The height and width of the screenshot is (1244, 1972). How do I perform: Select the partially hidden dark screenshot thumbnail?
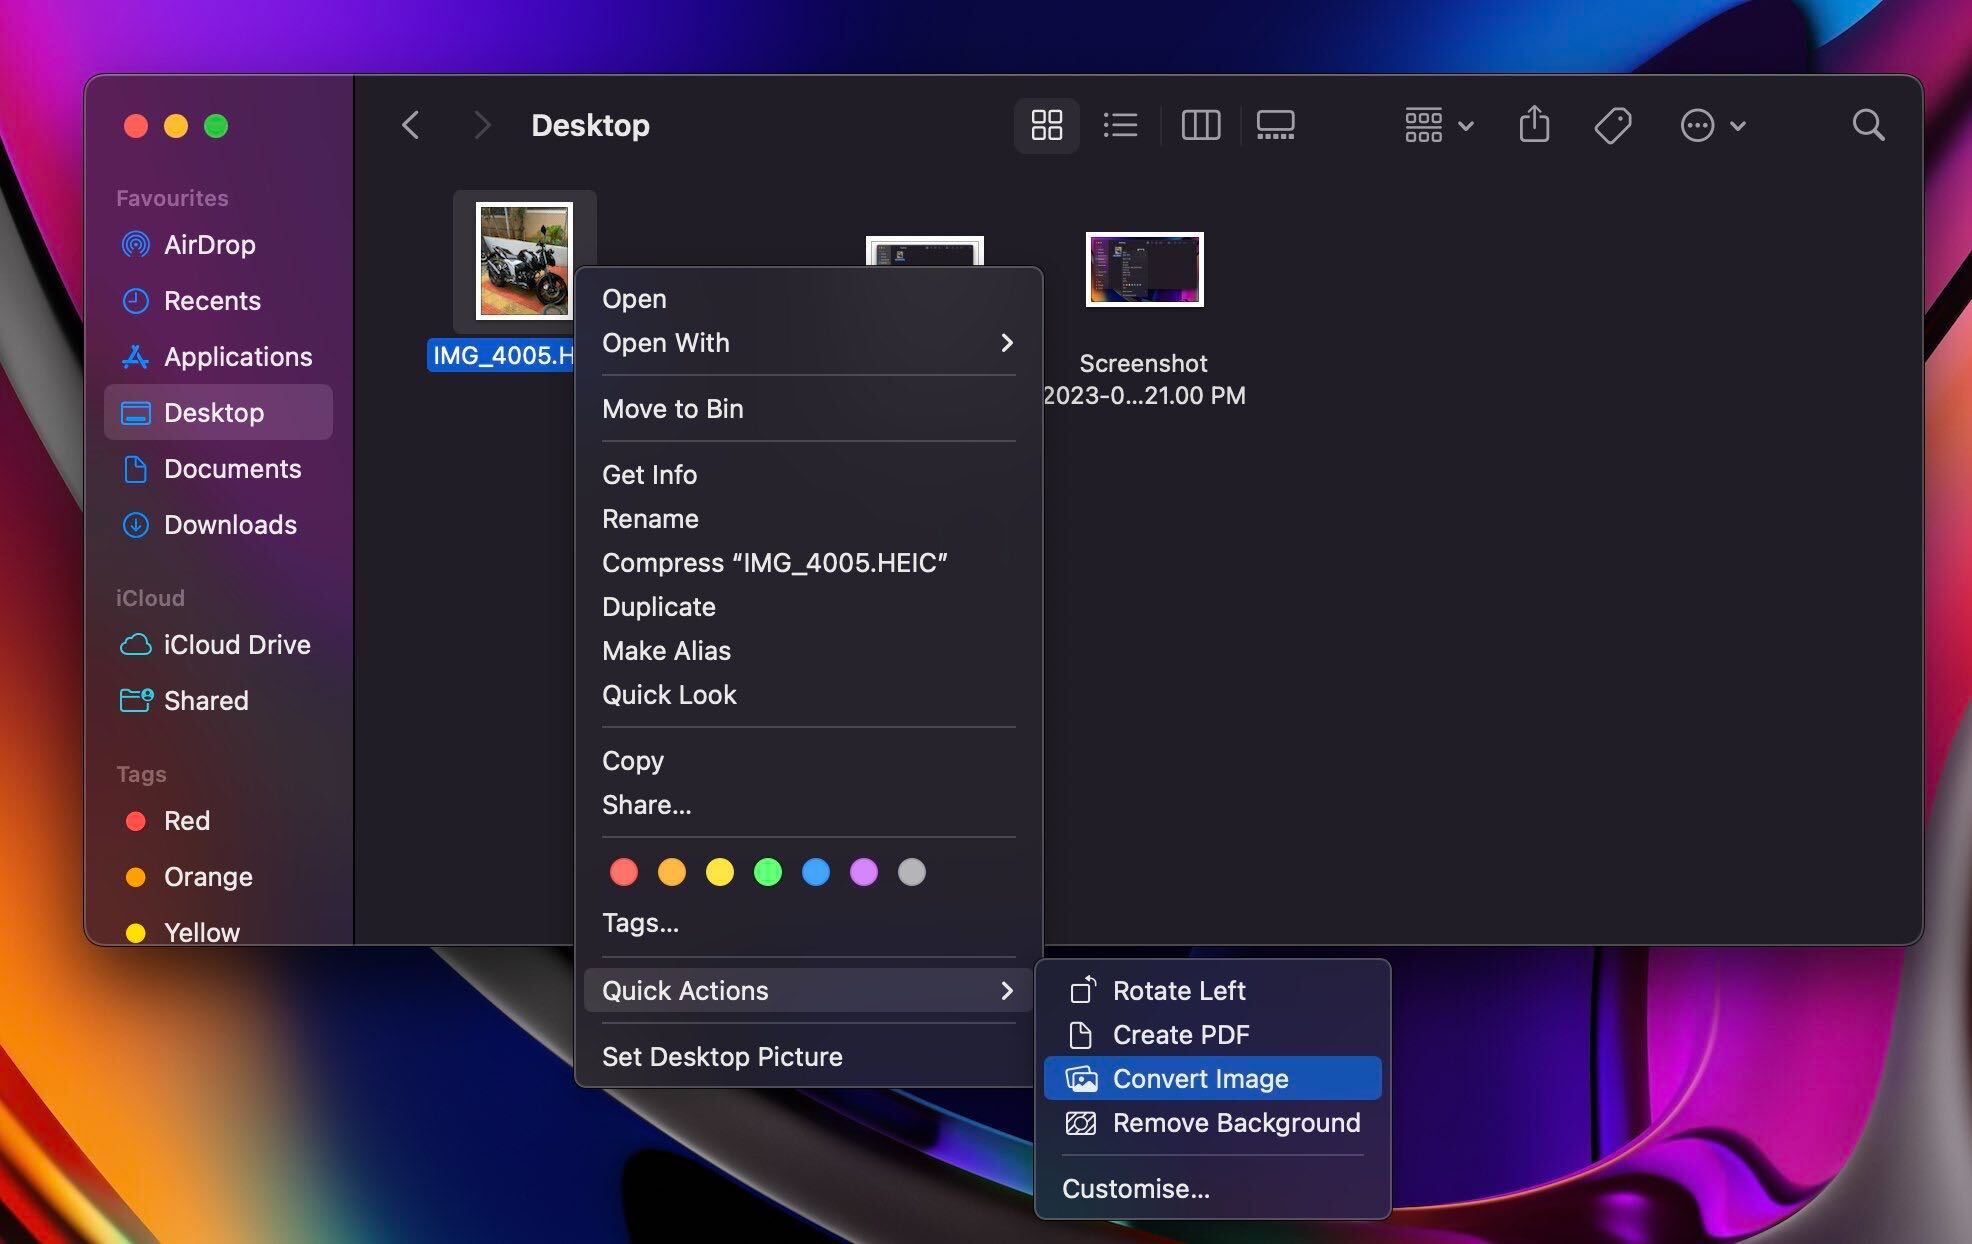(x=924, y=251)
